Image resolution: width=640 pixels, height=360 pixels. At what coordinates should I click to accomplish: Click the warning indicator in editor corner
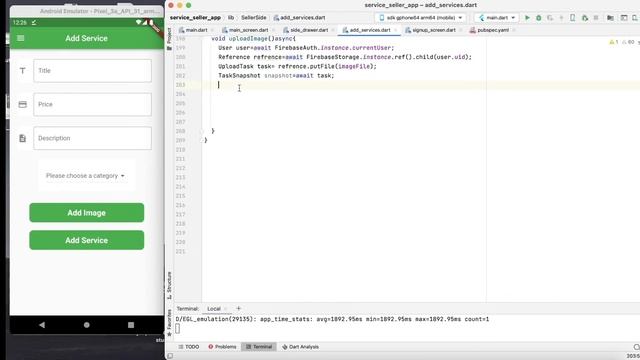[x=613, y=42]
